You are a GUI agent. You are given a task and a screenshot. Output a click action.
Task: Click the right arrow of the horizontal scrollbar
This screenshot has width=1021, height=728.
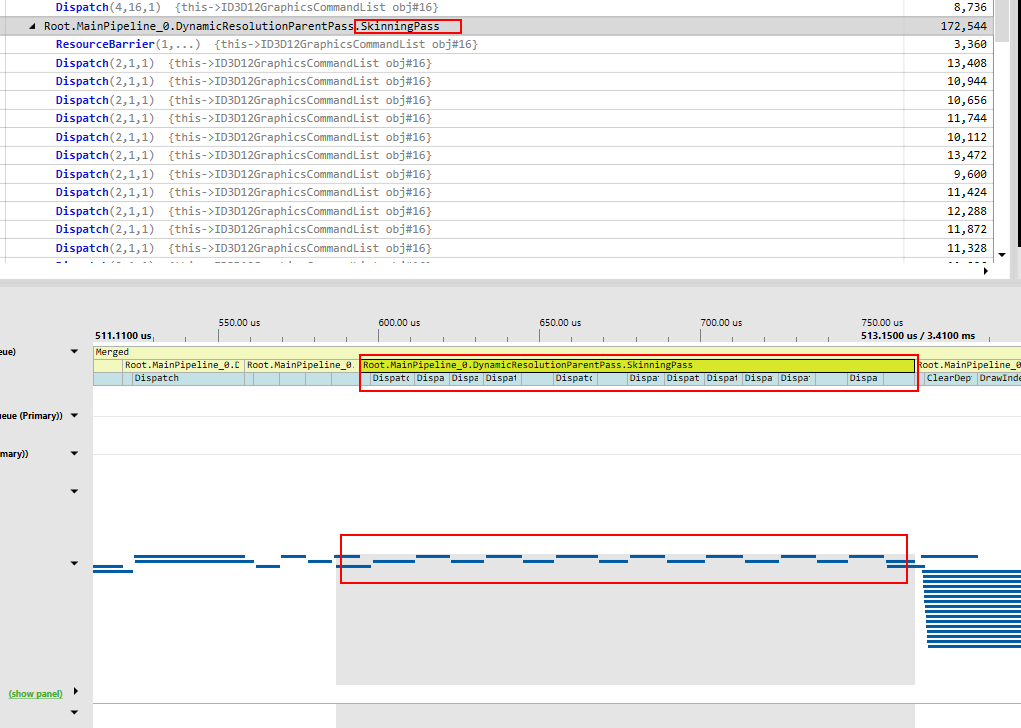986,270
